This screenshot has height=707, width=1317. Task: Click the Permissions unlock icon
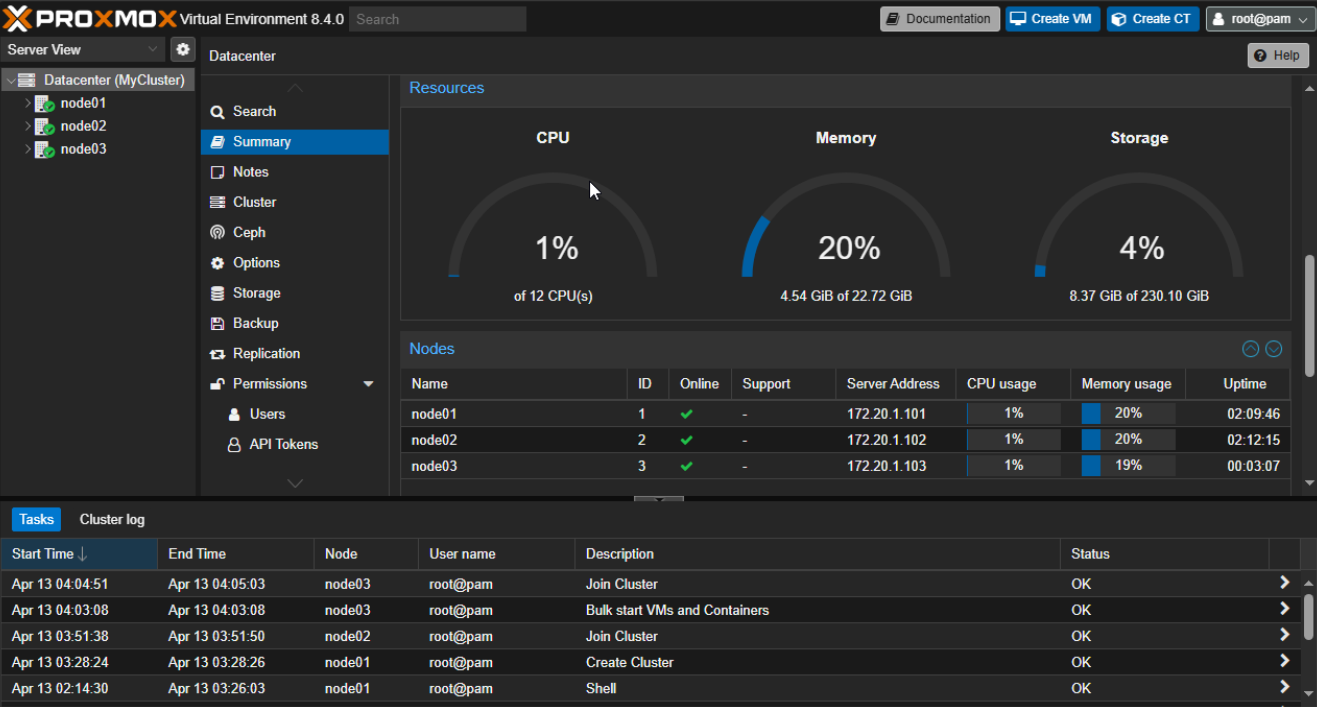click(x=217, y=384)
